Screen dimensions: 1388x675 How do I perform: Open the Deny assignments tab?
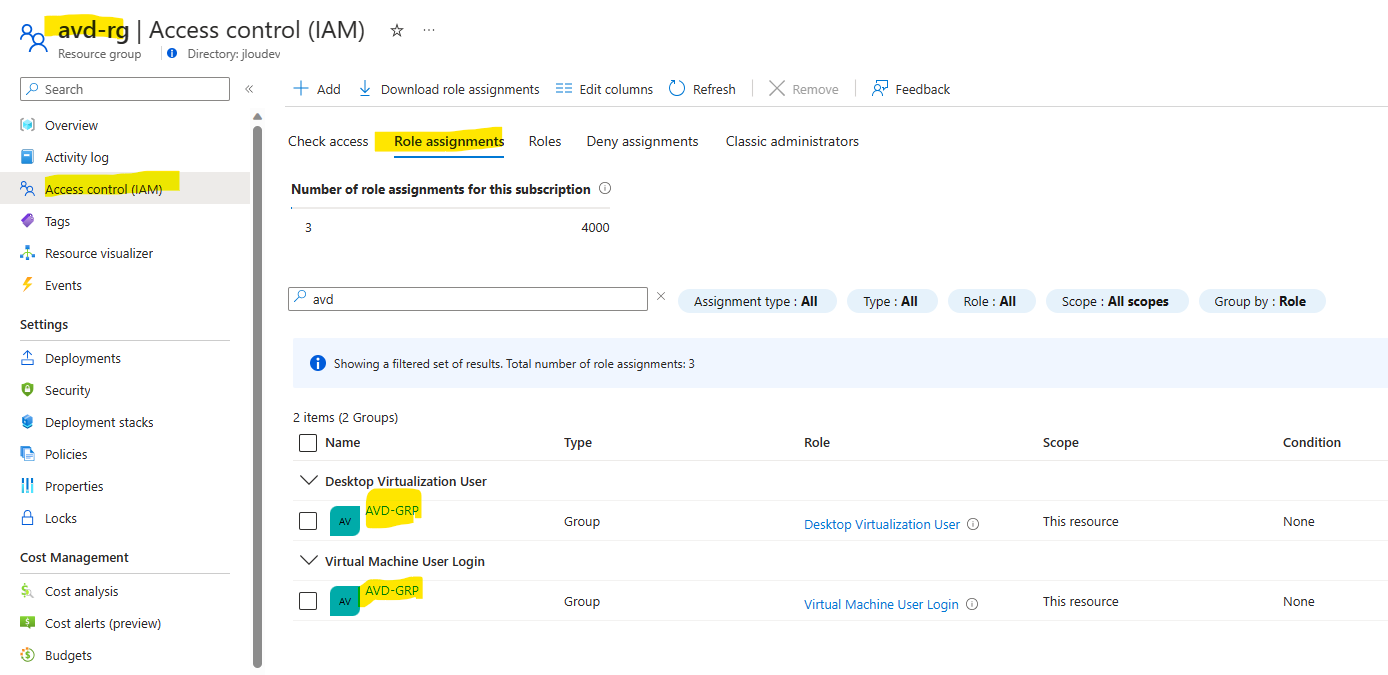click(x=643, y=141)
